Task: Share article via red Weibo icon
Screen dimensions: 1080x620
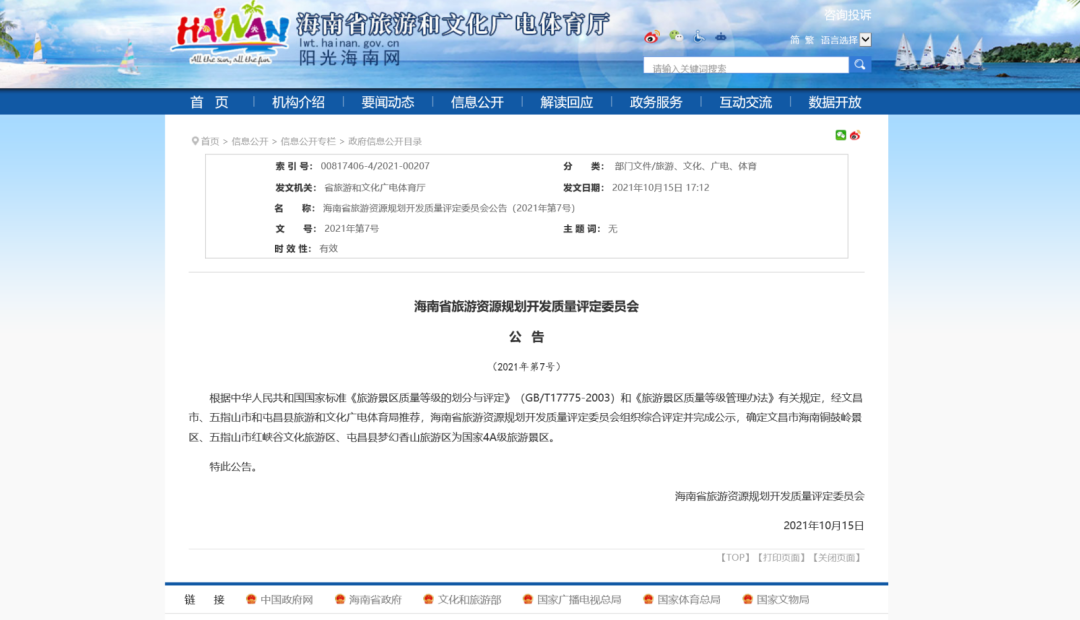Action: click(855, 135)
